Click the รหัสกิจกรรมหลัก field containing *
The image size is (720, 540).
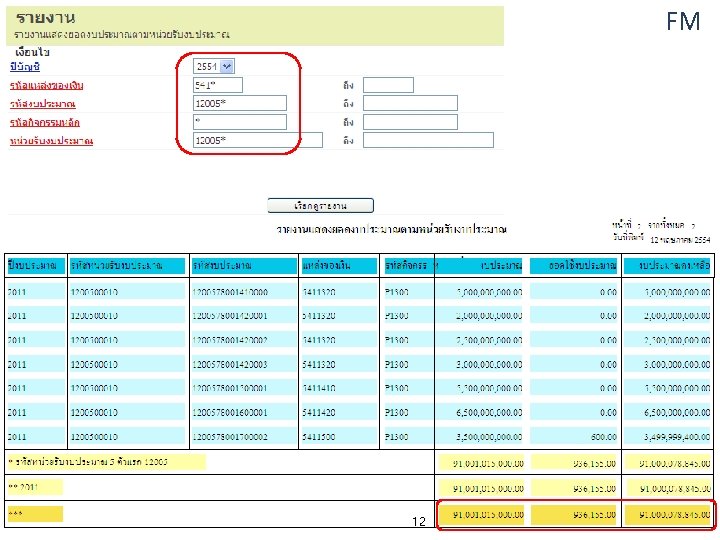coord(240,122)
